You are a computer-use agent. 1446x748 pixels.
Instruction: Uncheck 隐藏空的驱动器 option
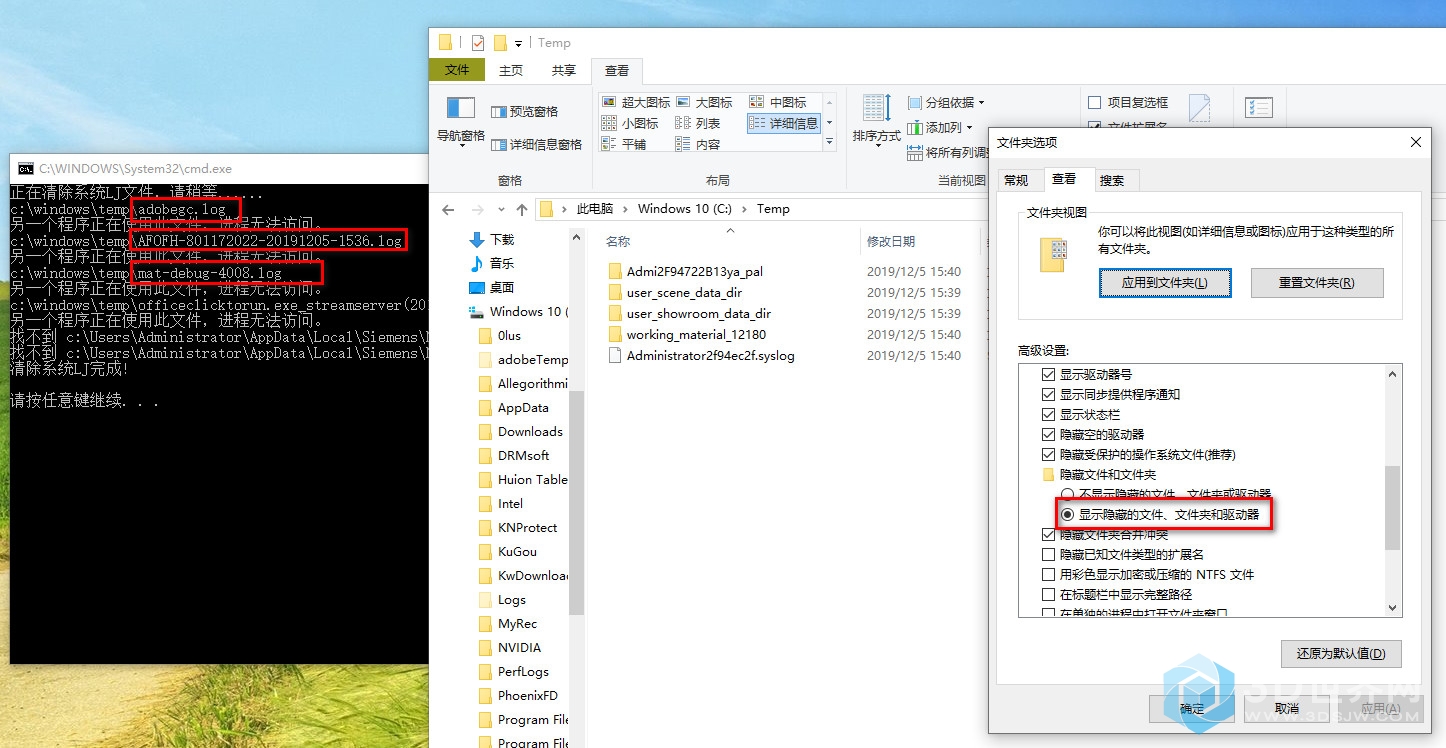point(1048,434)
